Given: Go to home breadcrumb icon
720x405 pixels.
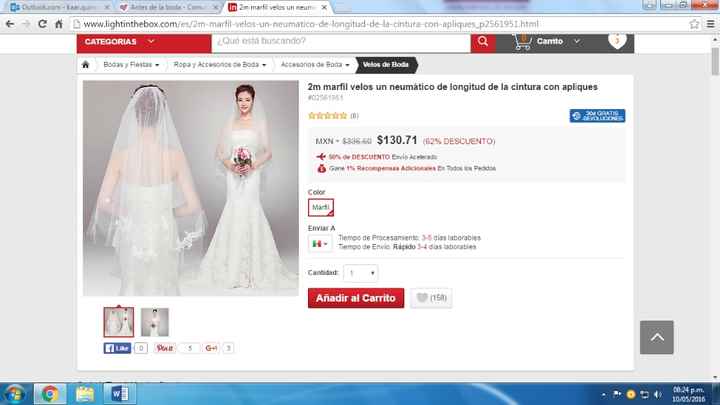Looking at the screenshot, I should (85, 65).
